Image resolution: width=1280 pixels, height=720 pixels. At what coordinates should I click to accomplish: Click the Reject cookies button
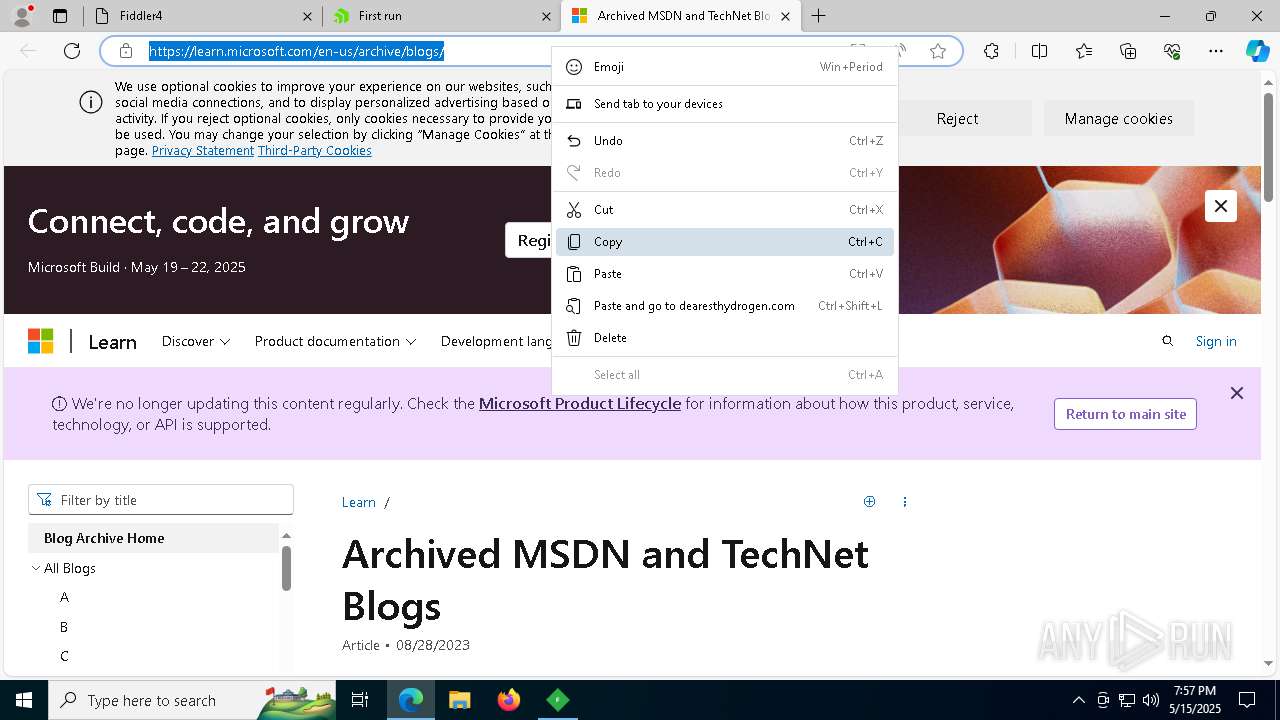click(957, 118)
